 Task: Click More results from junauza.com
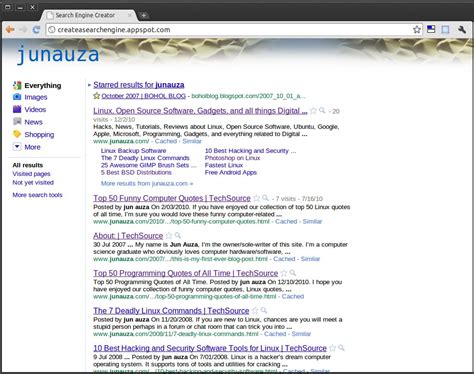(x=147, y=184)
